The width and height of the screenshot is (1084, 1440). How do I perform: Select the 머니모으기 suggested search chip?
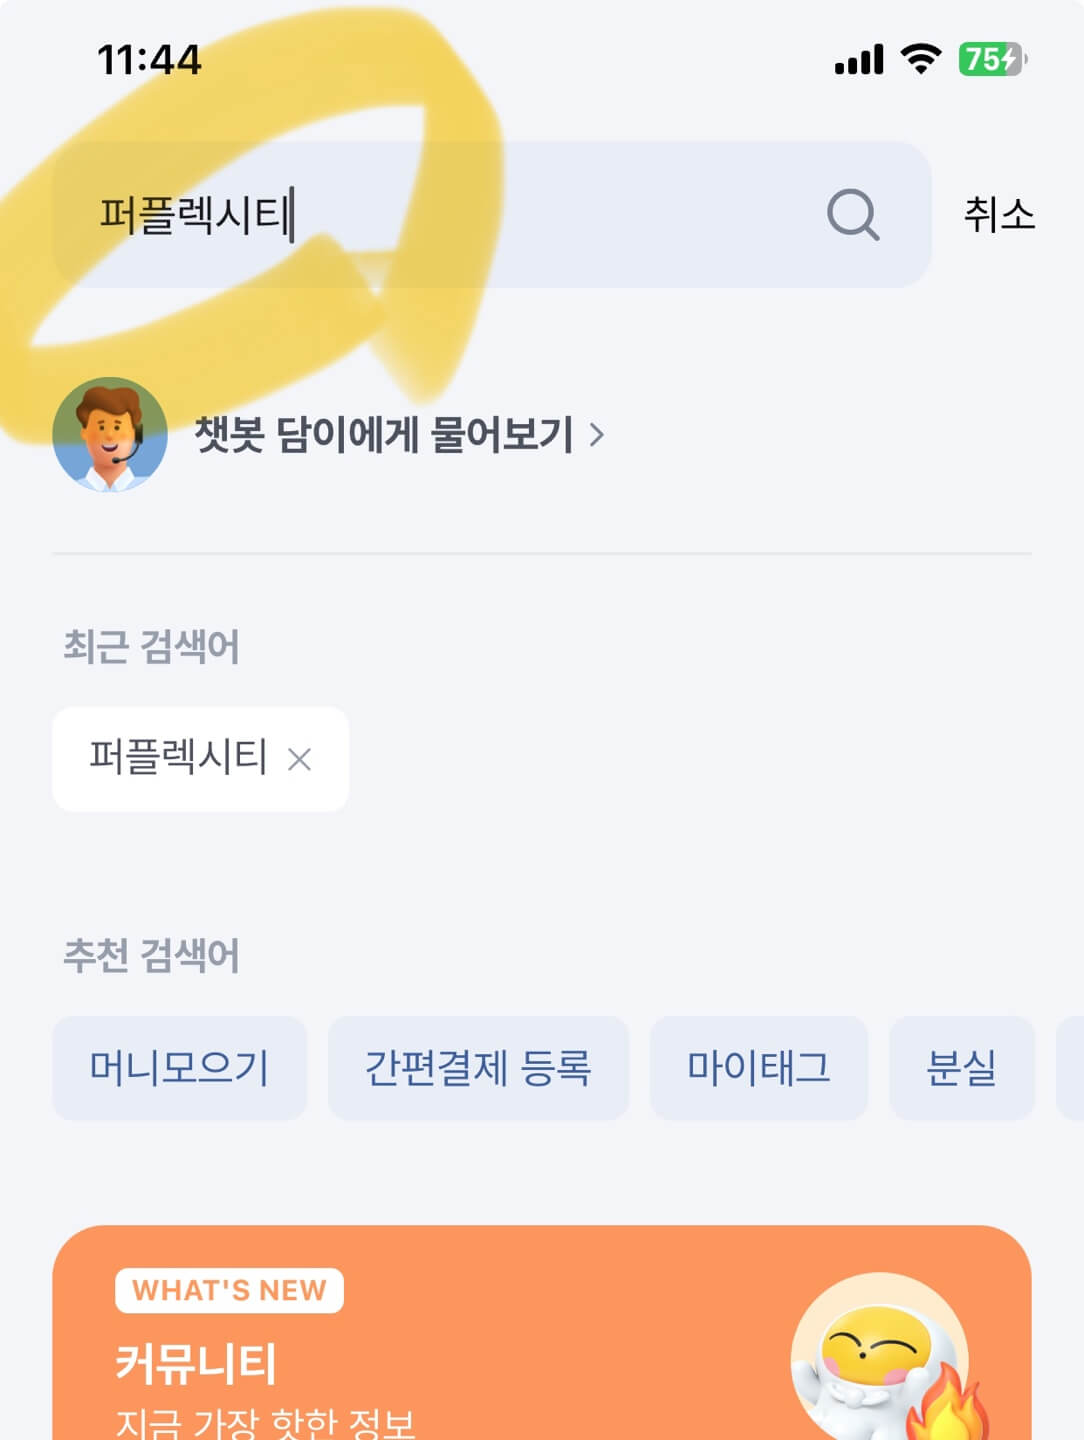[x=181, y=1068]
